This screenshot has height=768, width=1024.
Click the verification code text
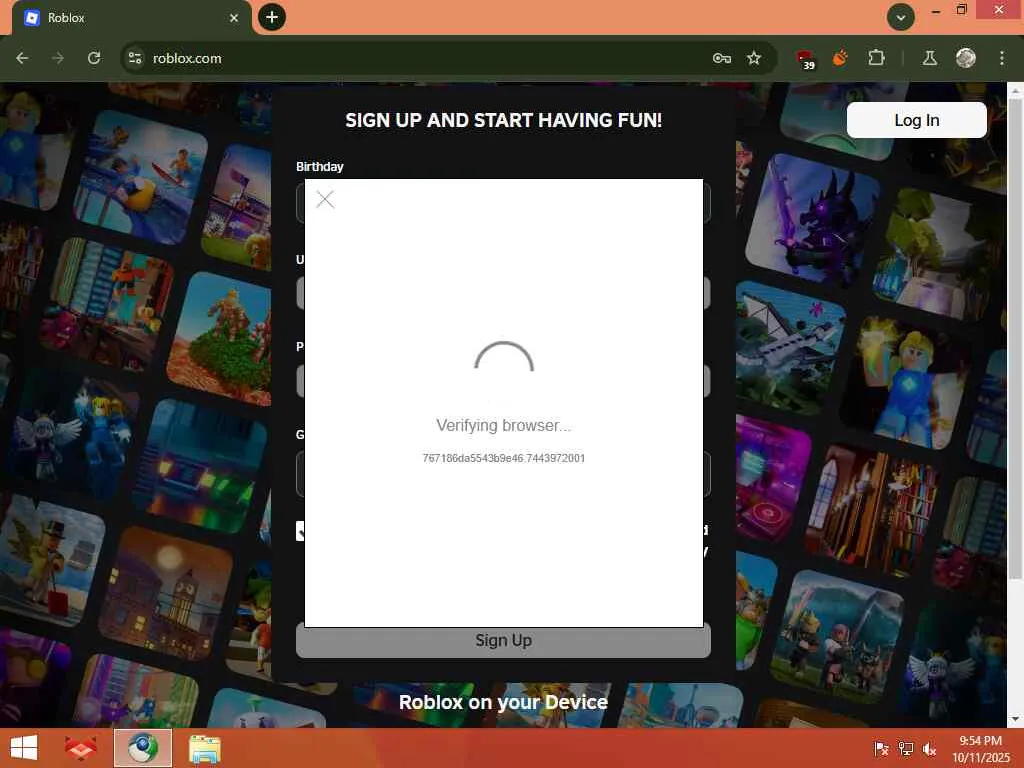point(504,458)
